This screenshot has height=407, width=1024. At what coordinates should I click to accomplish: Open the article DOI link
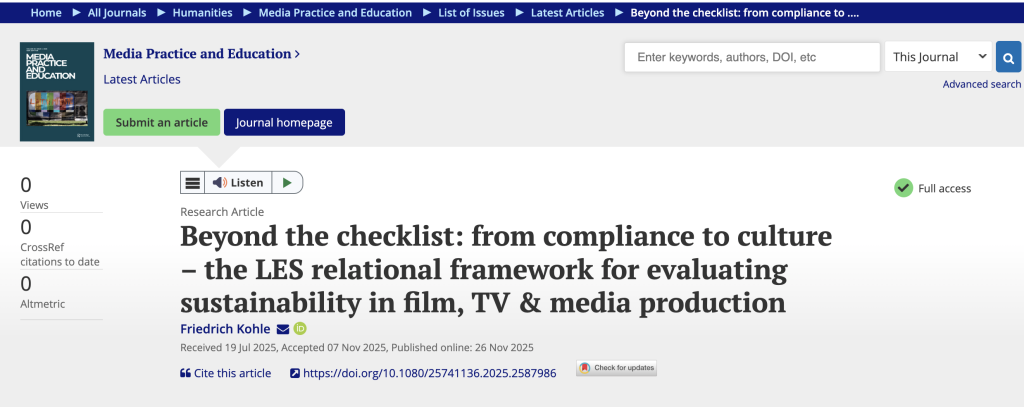pyautogui.click(x=428, y=373)
